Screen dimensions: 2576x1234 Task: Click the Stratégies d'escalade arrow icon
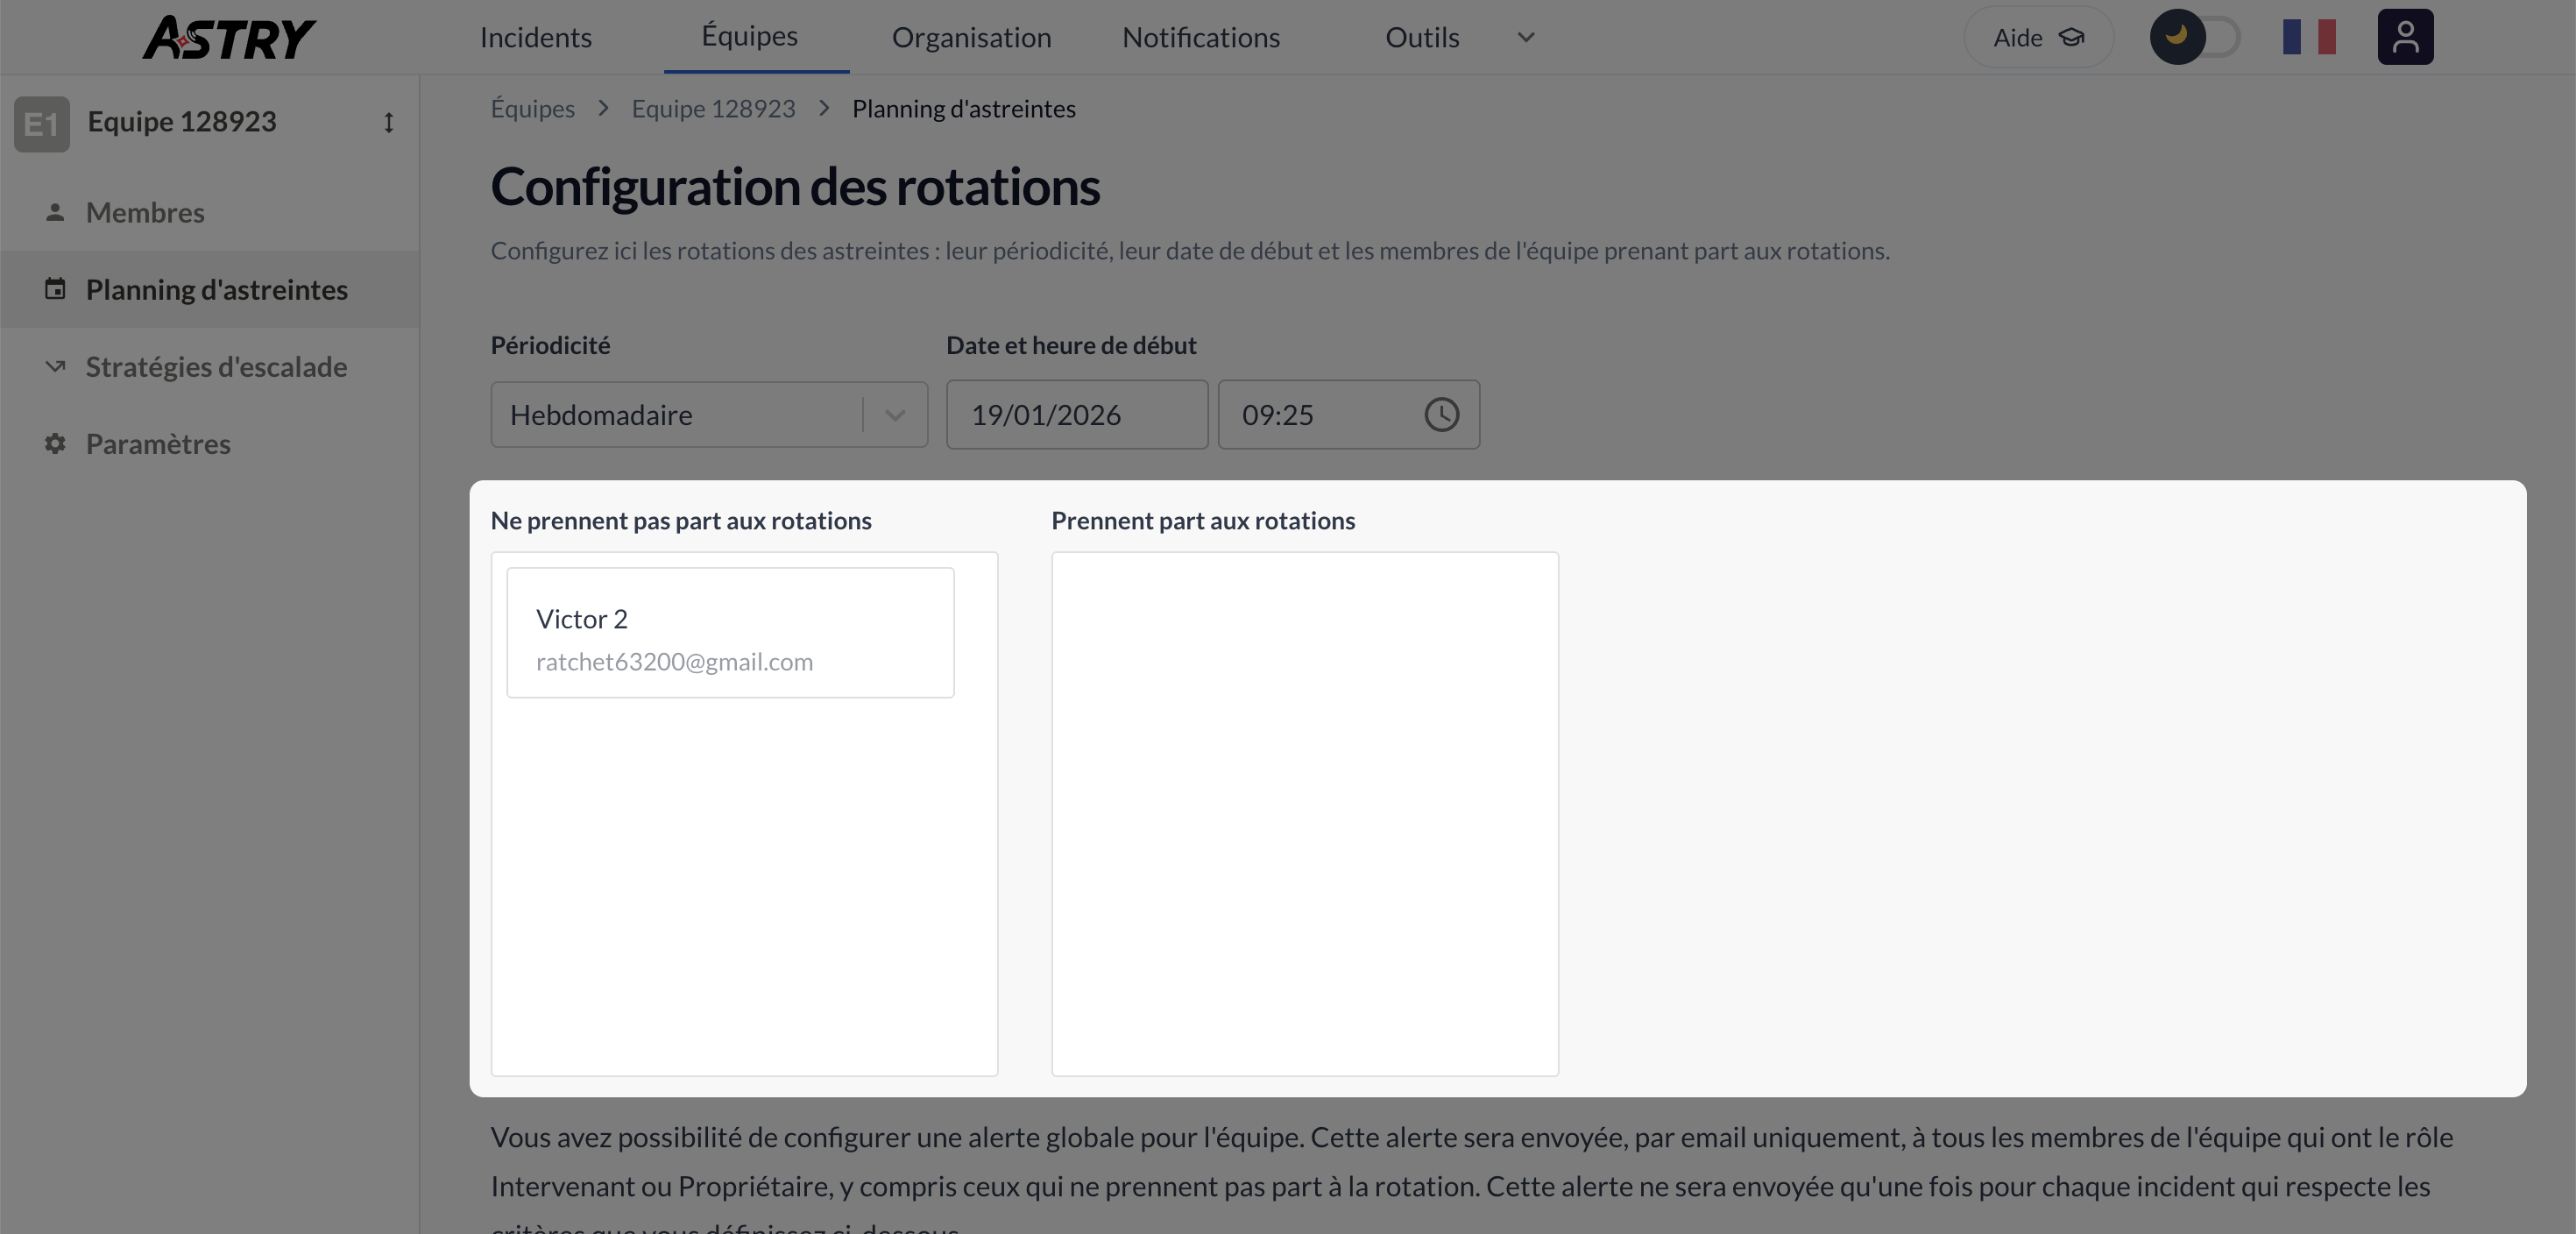55,366
